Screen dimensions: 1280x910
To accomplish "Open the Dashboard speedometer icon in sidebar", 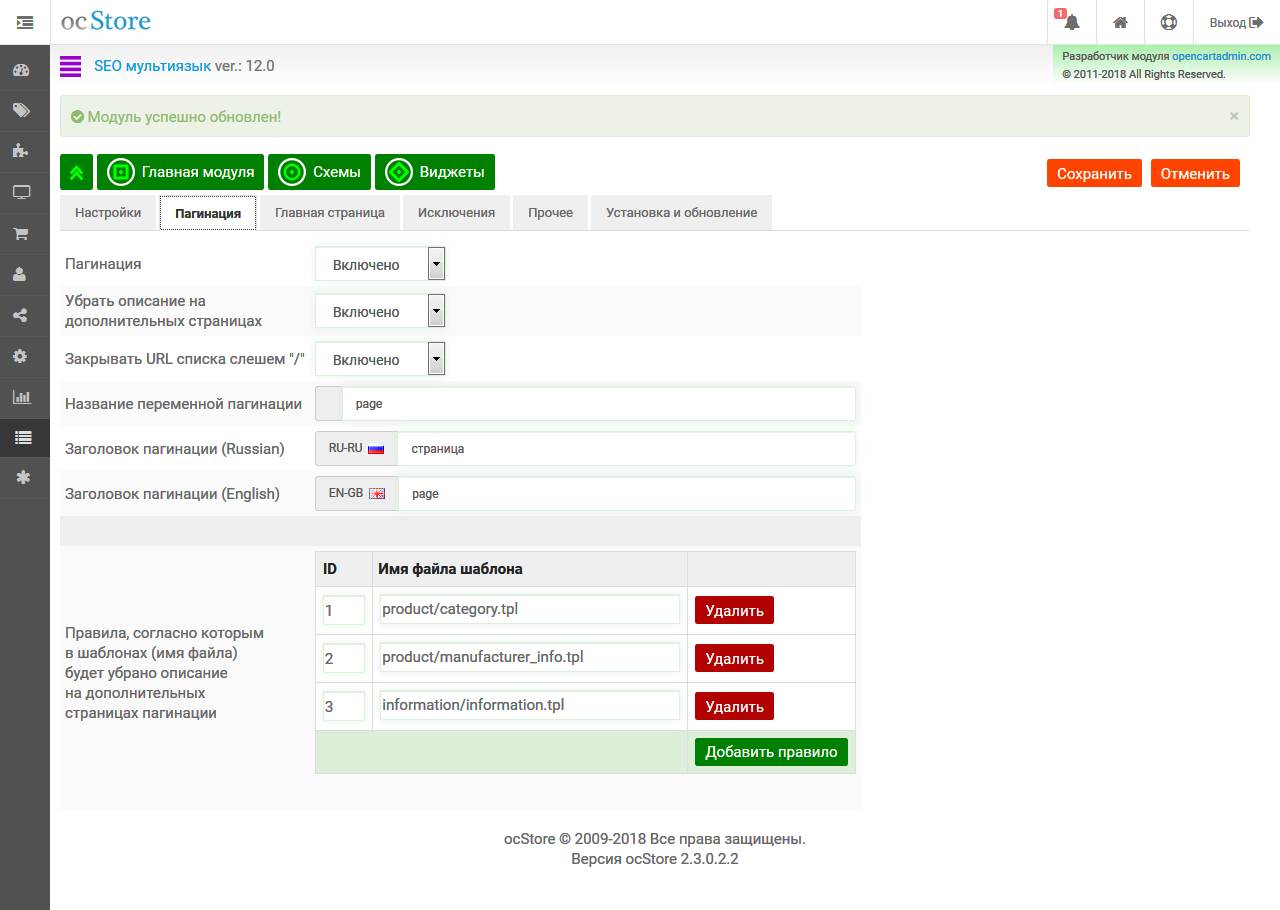I will tap(21, 70).
